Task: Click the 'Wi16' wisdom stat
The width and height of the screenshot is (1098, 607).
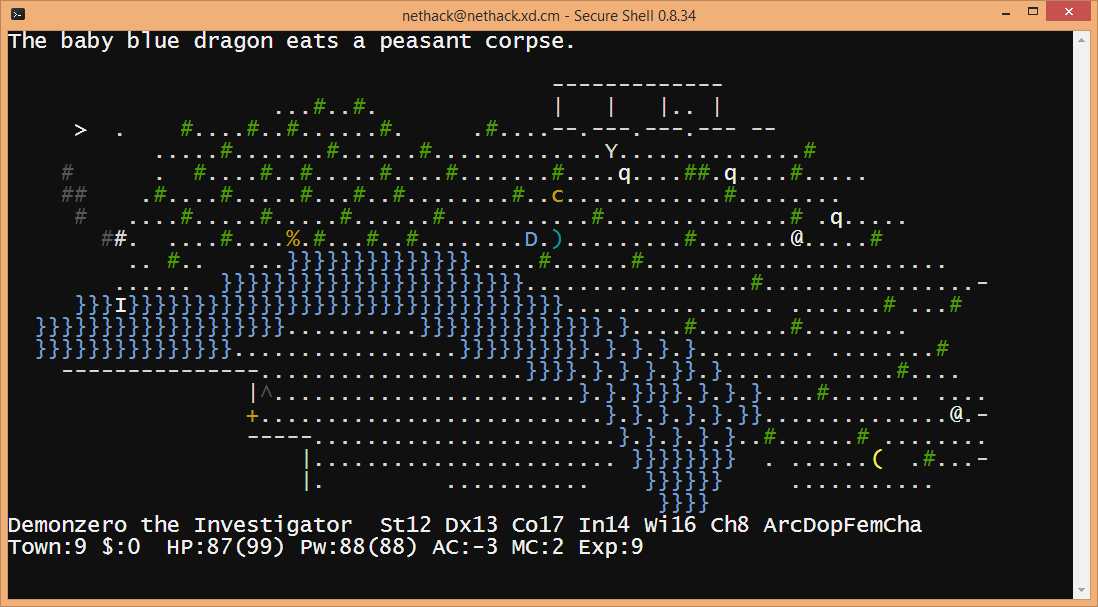Action: (x=670, y=525)
